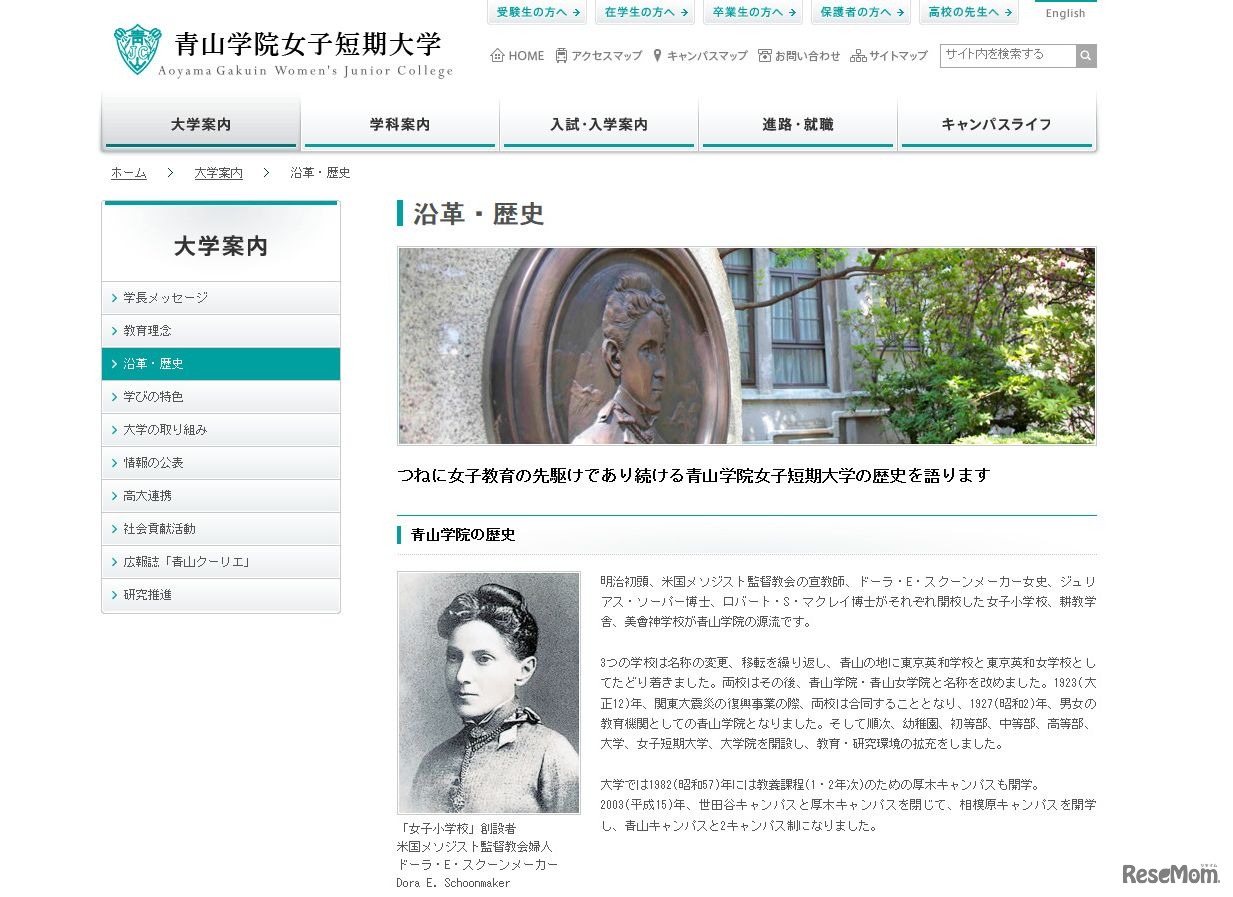Click the site search text field
The height and width of the screenshot is (897, 1233).
coord(1008,55)
